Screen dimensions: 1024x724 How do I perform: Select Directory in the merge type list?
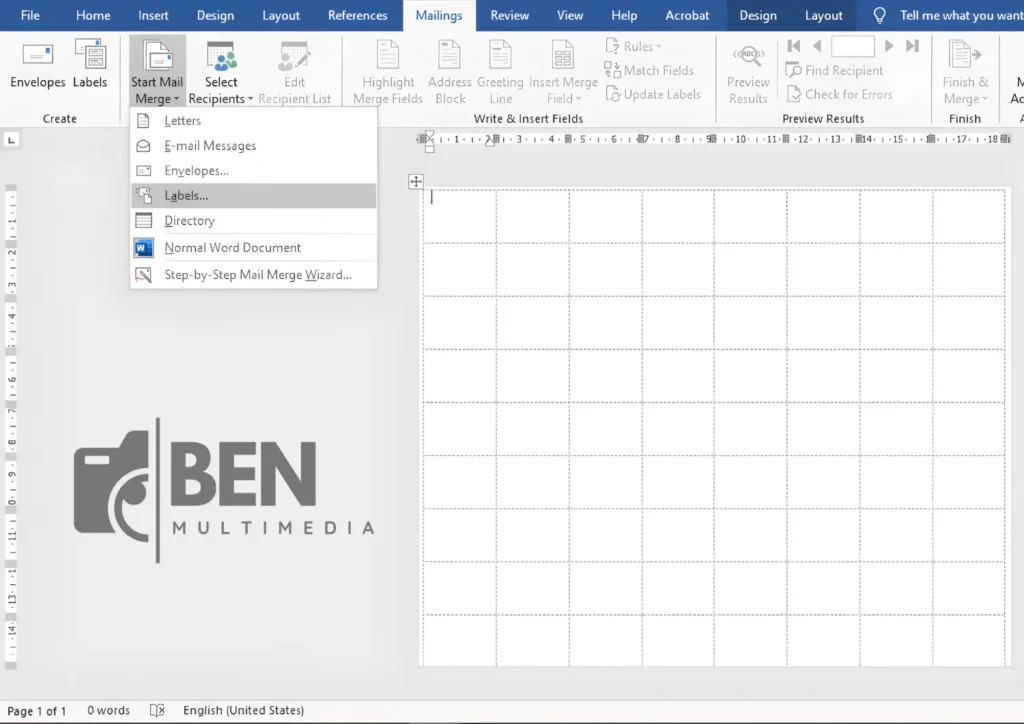[189, 221]
